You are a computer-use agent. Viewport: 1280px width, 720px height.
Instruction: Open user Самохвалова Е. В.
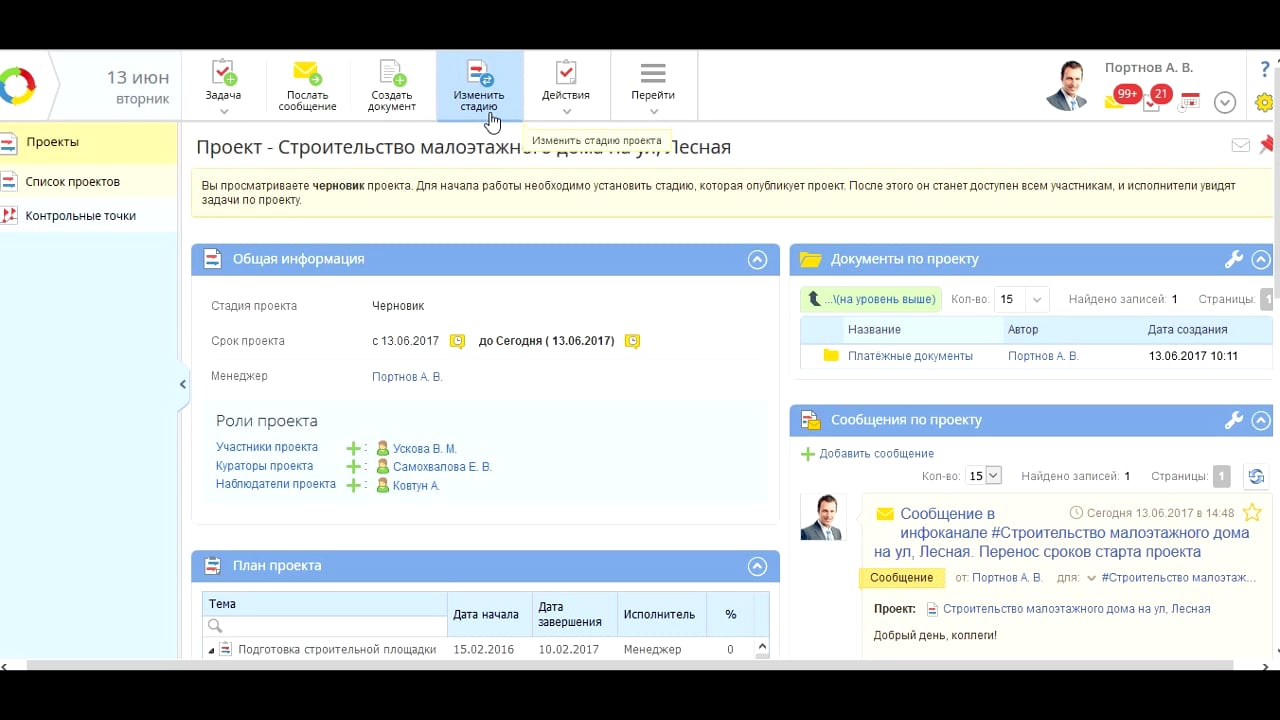pyautogui.click(x=442, y=467)
